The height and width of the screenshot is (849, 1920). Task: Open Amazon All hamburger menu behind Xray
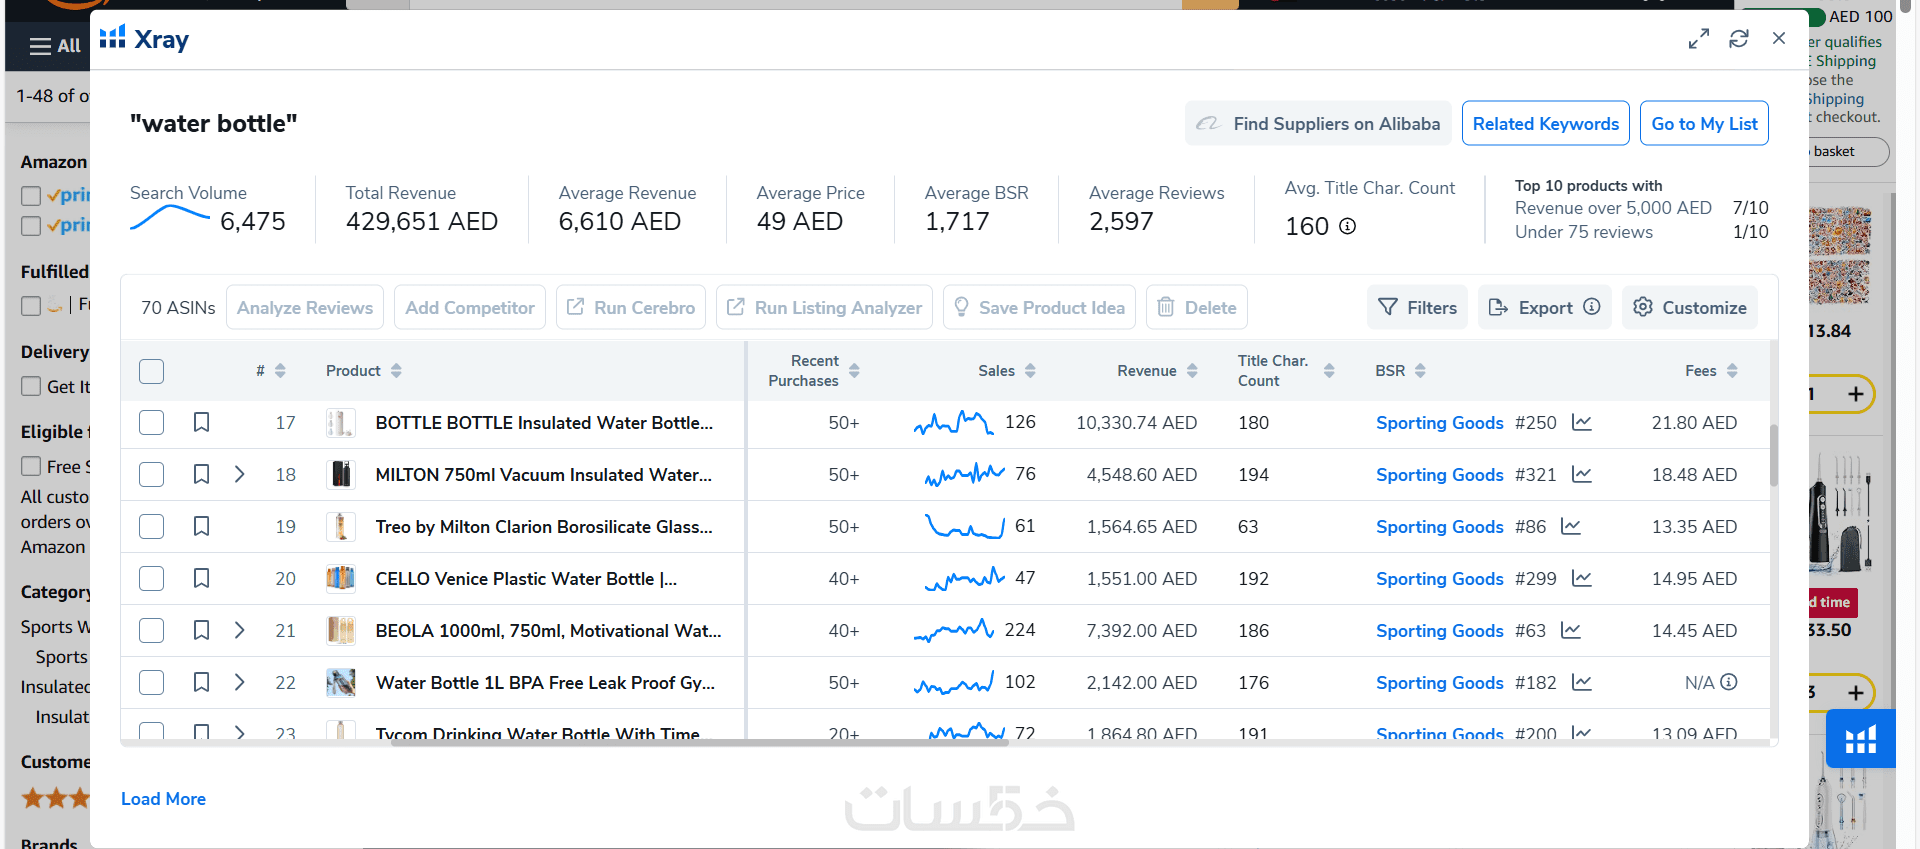coord(55,46)
